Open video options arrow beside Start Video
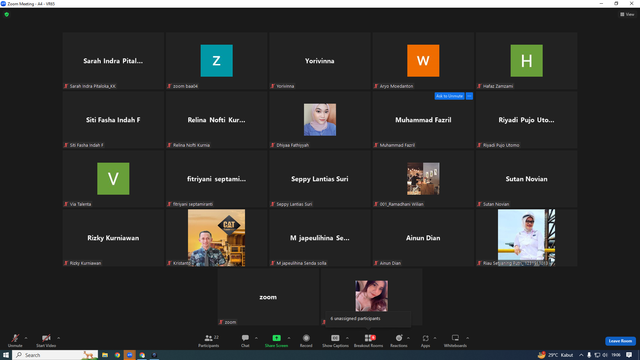The height and width of the screenshot is (360, 640). pyautogui.click(x=59, y=338)
